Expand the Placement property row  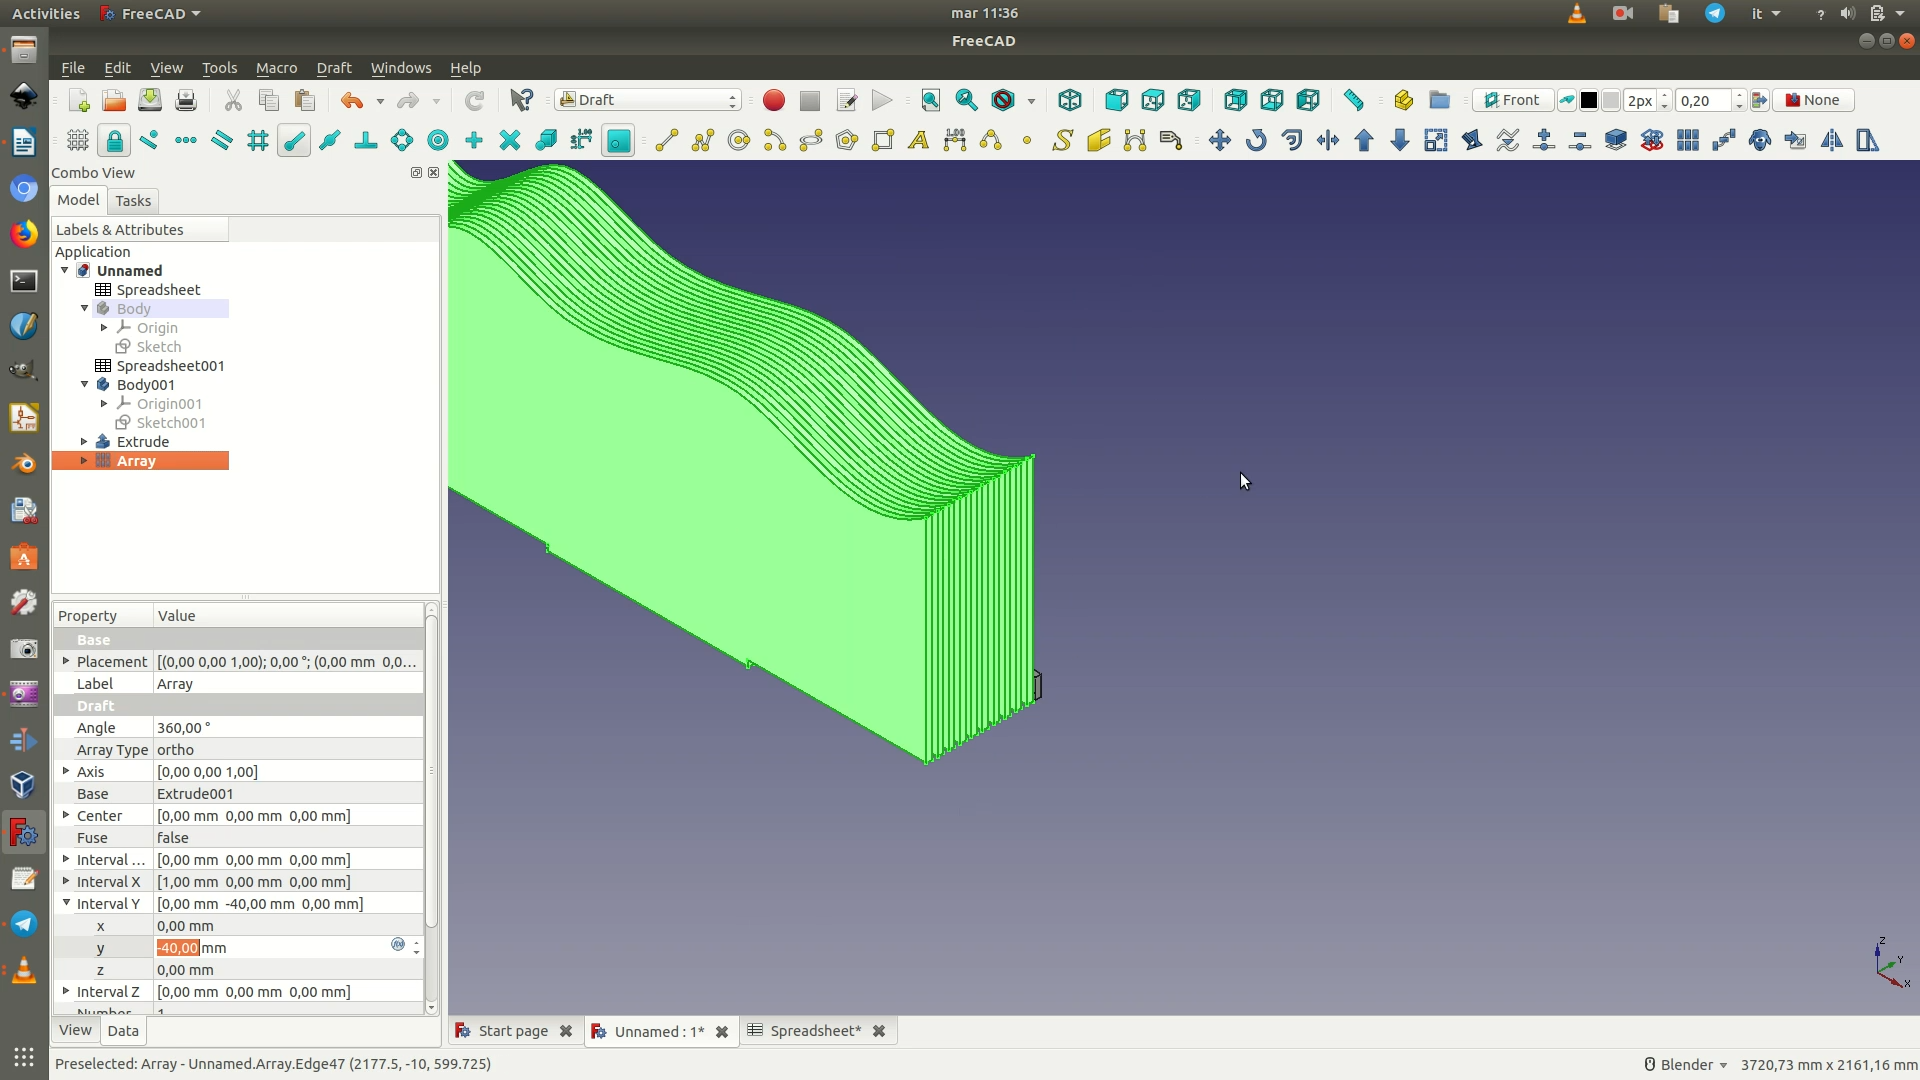coord(66,661)
